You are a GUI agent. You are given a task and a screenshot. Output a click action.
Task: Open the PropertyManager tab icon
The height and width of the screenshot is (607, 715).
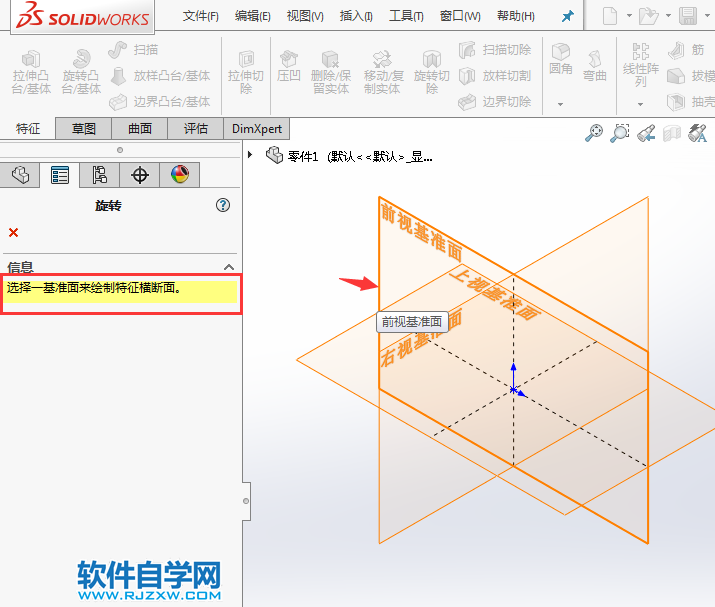tap(60, 175)
